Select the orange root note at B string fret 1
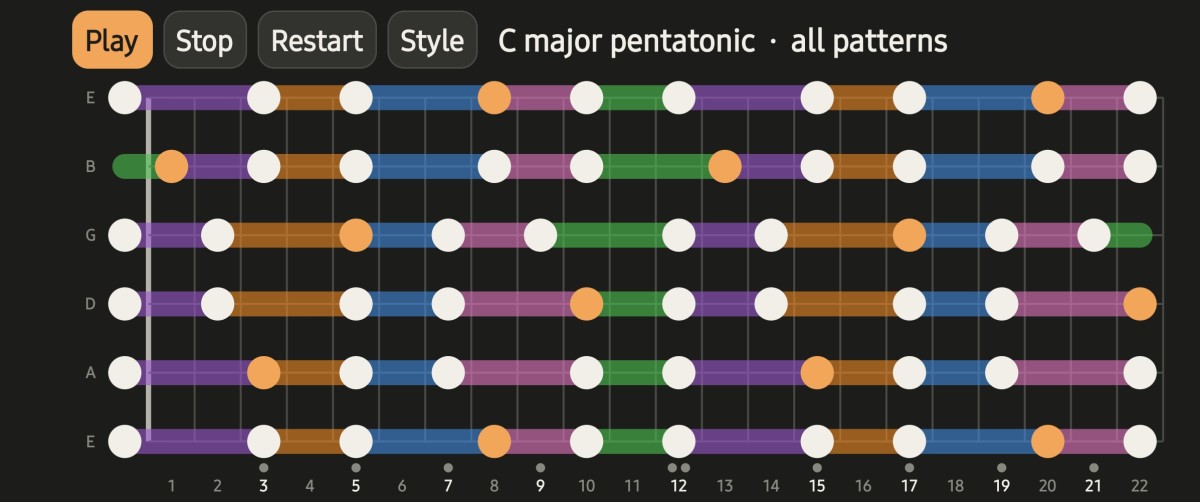 171,166
